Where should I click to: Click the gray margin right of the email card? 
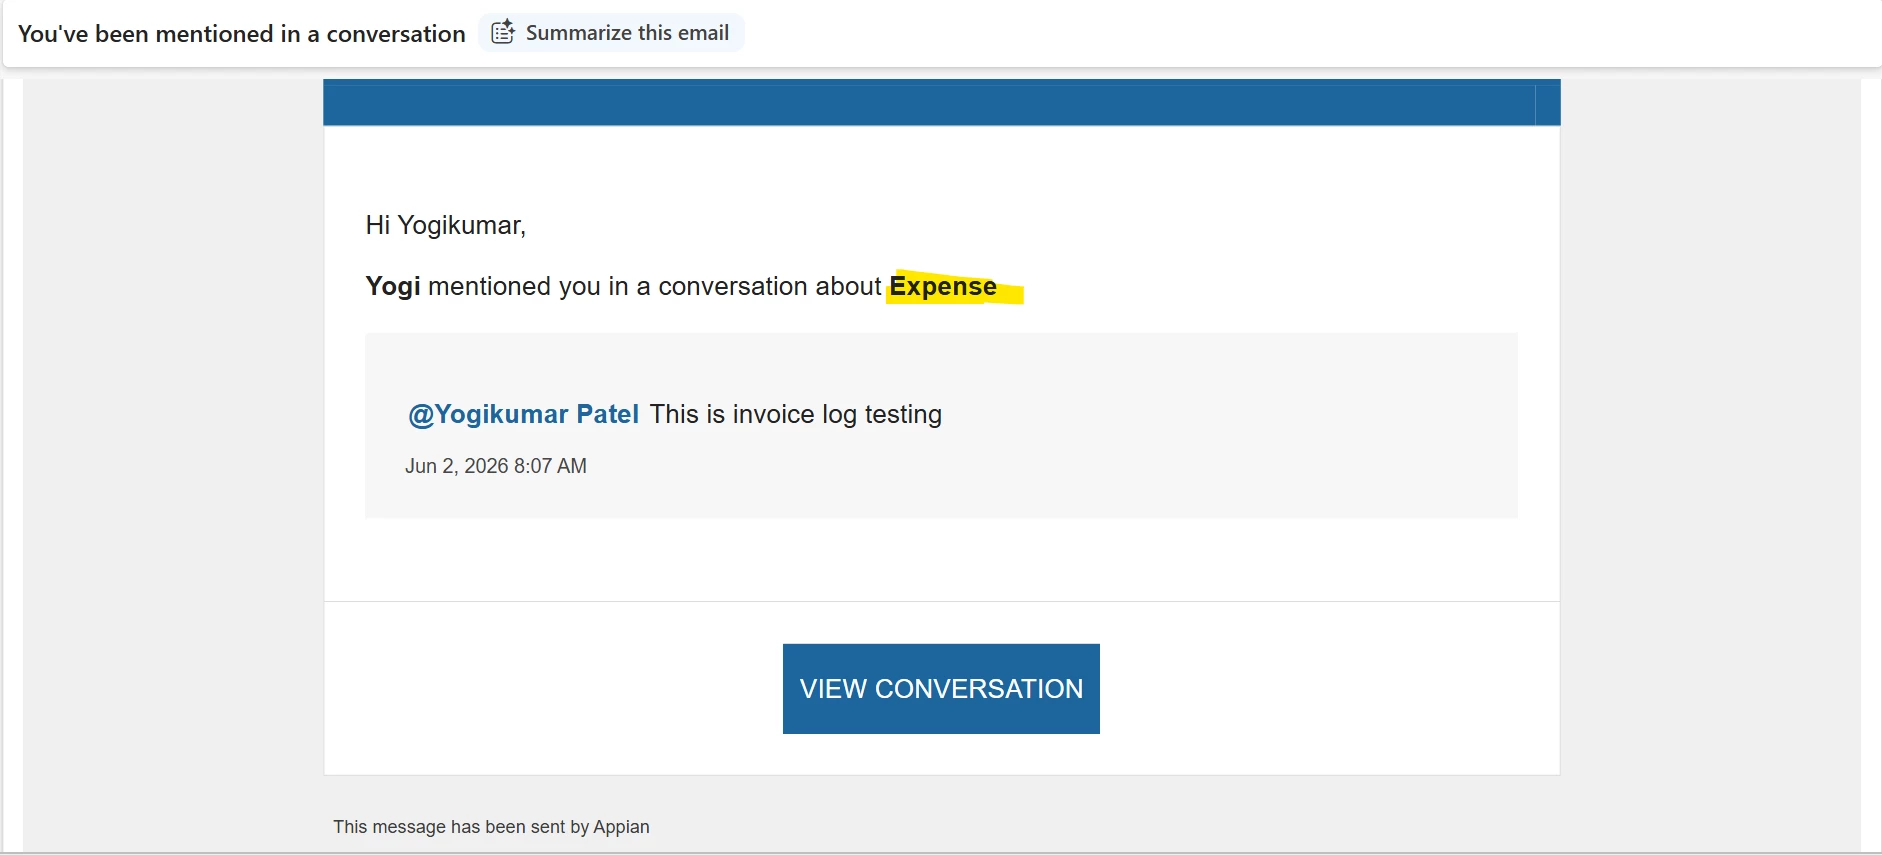pos(1710,450)
